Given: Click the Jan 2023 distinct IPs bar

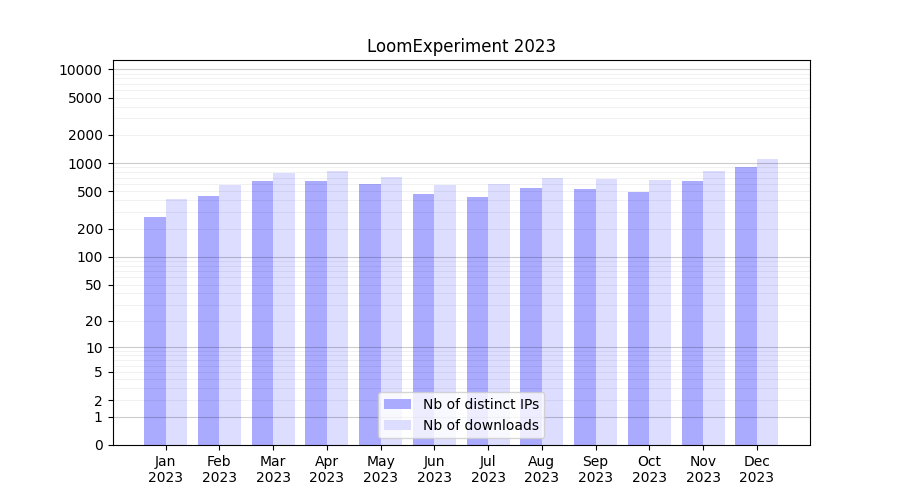Looking at the screenshot, I should click(155, 330).
